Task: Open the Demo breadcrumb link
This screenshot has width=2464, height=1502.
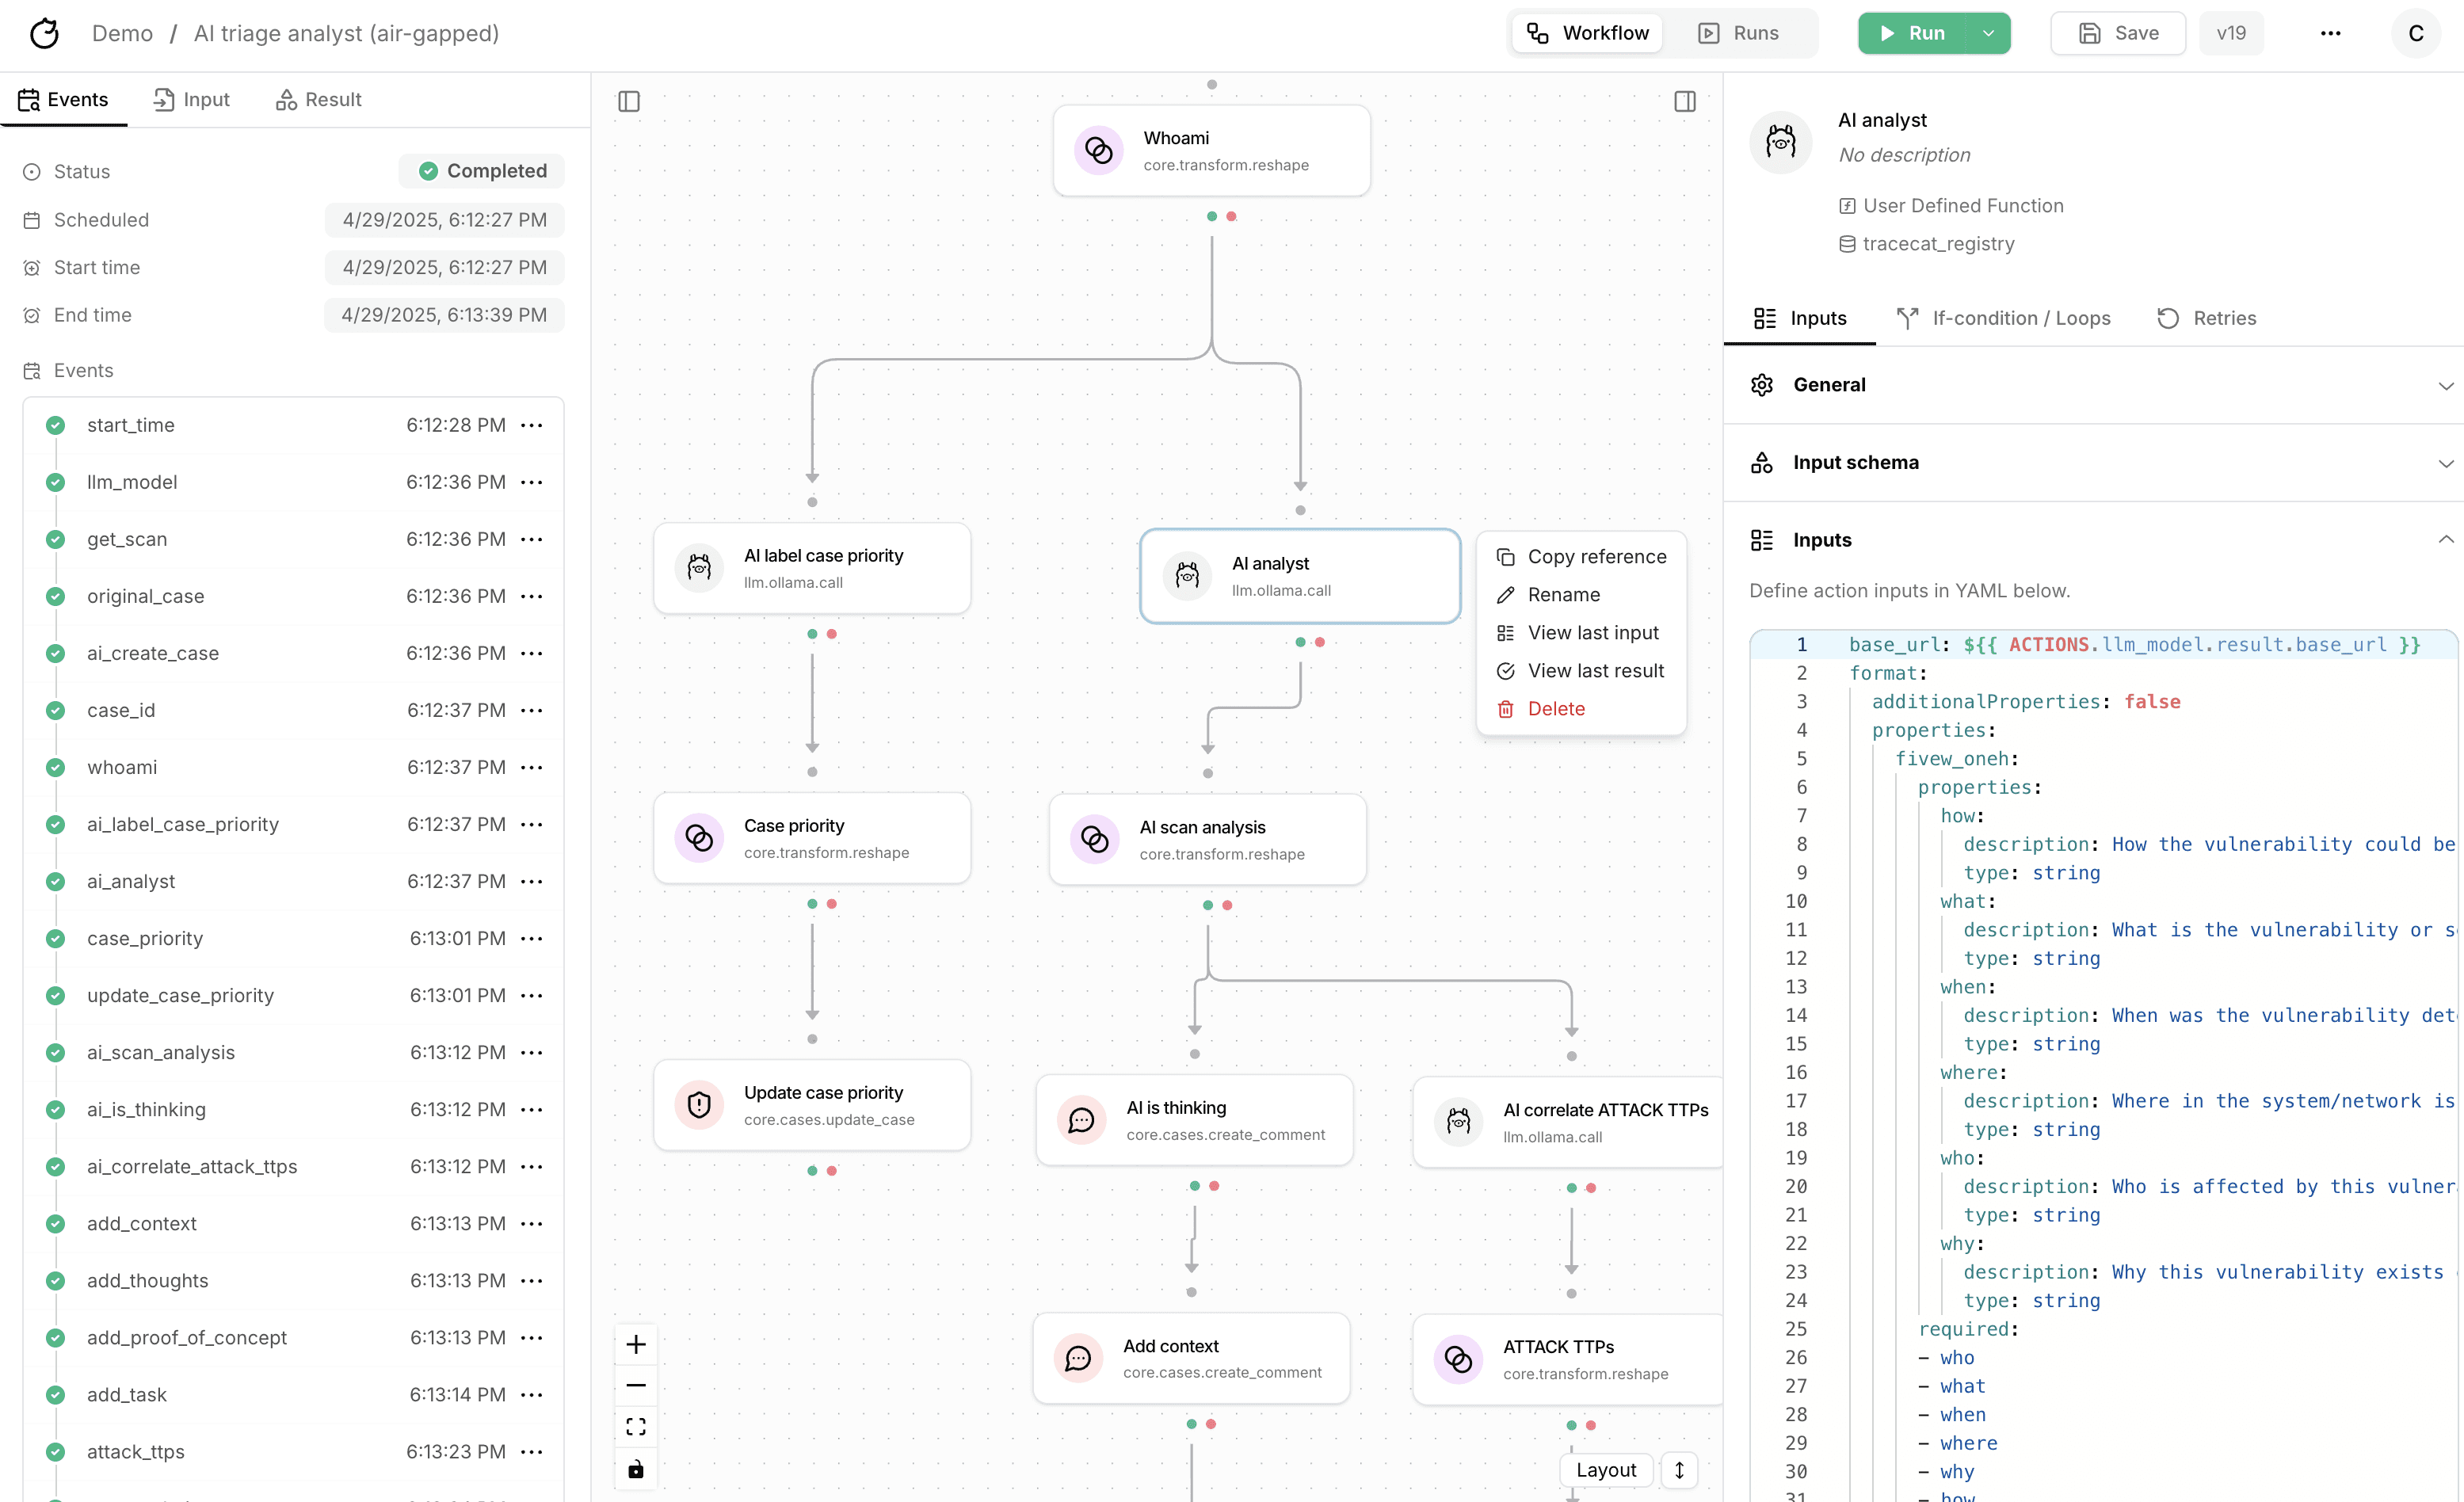Action: (x=122, y=33)
